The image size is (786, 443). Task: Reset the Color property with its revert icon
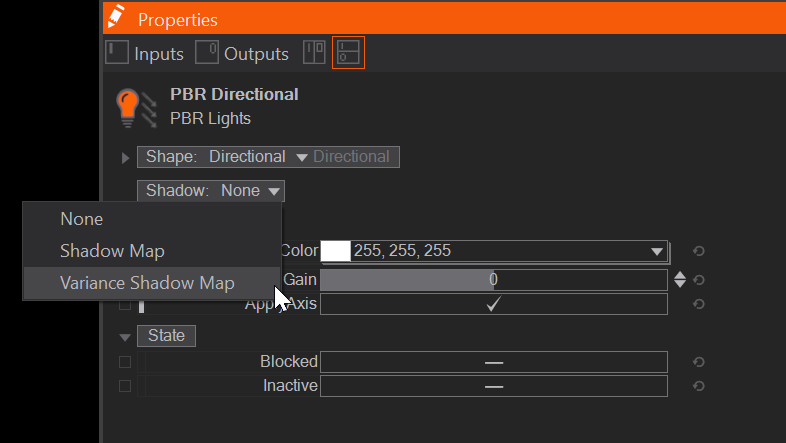coord(699,252)
